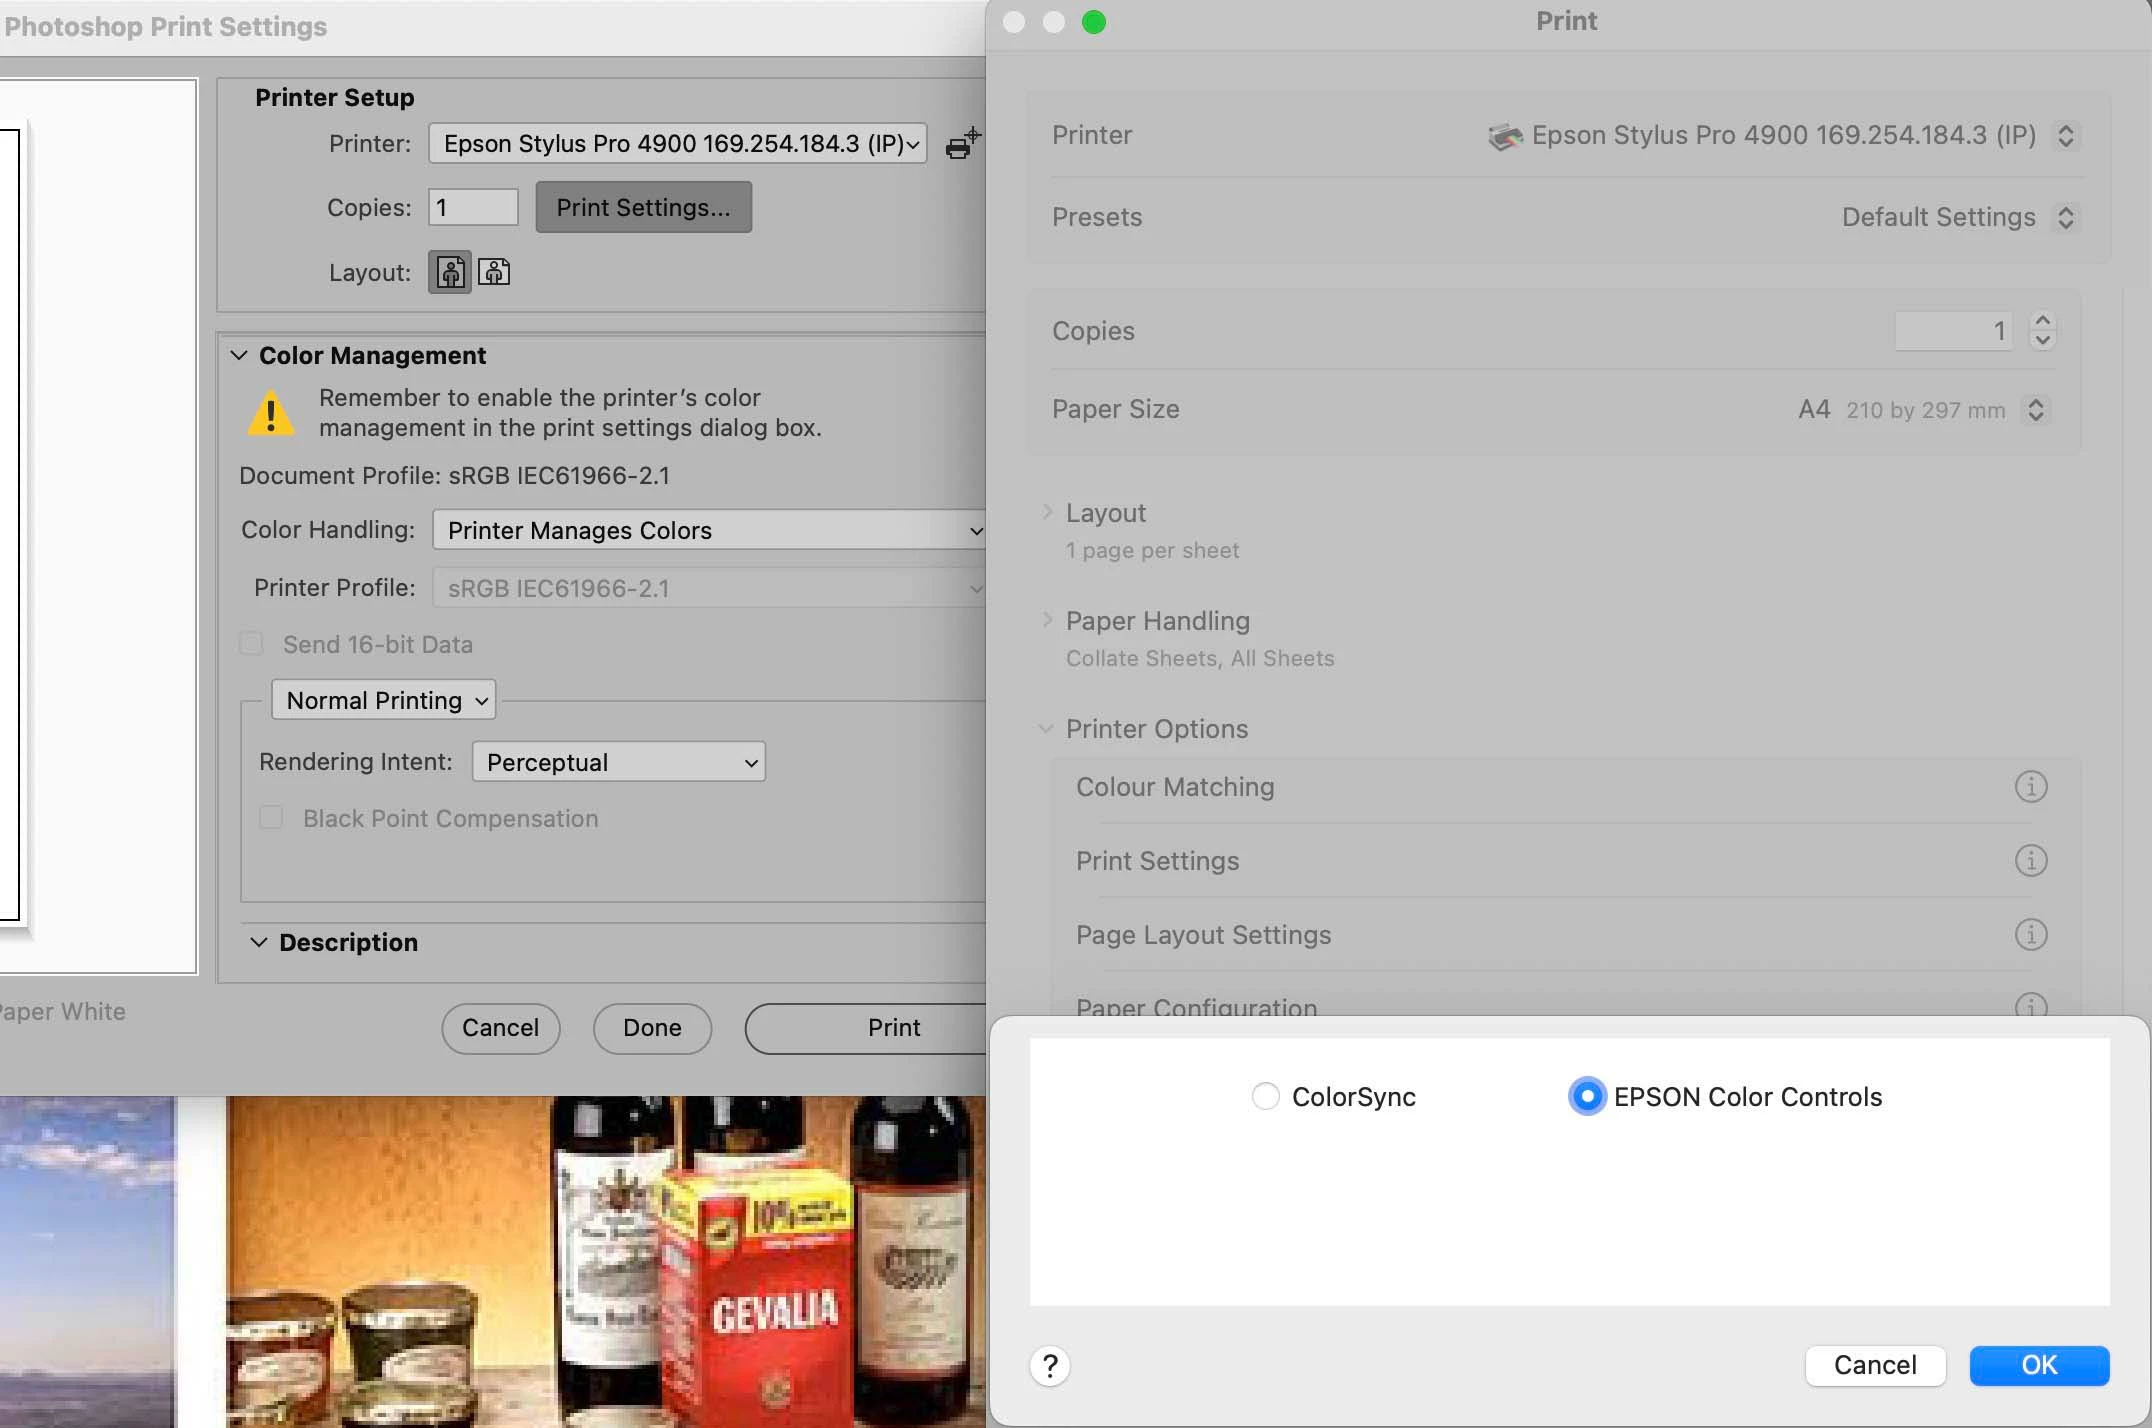Select the ColorSync radio button
This screenshot has width=2152, height=1428.
(1265, 1097)
